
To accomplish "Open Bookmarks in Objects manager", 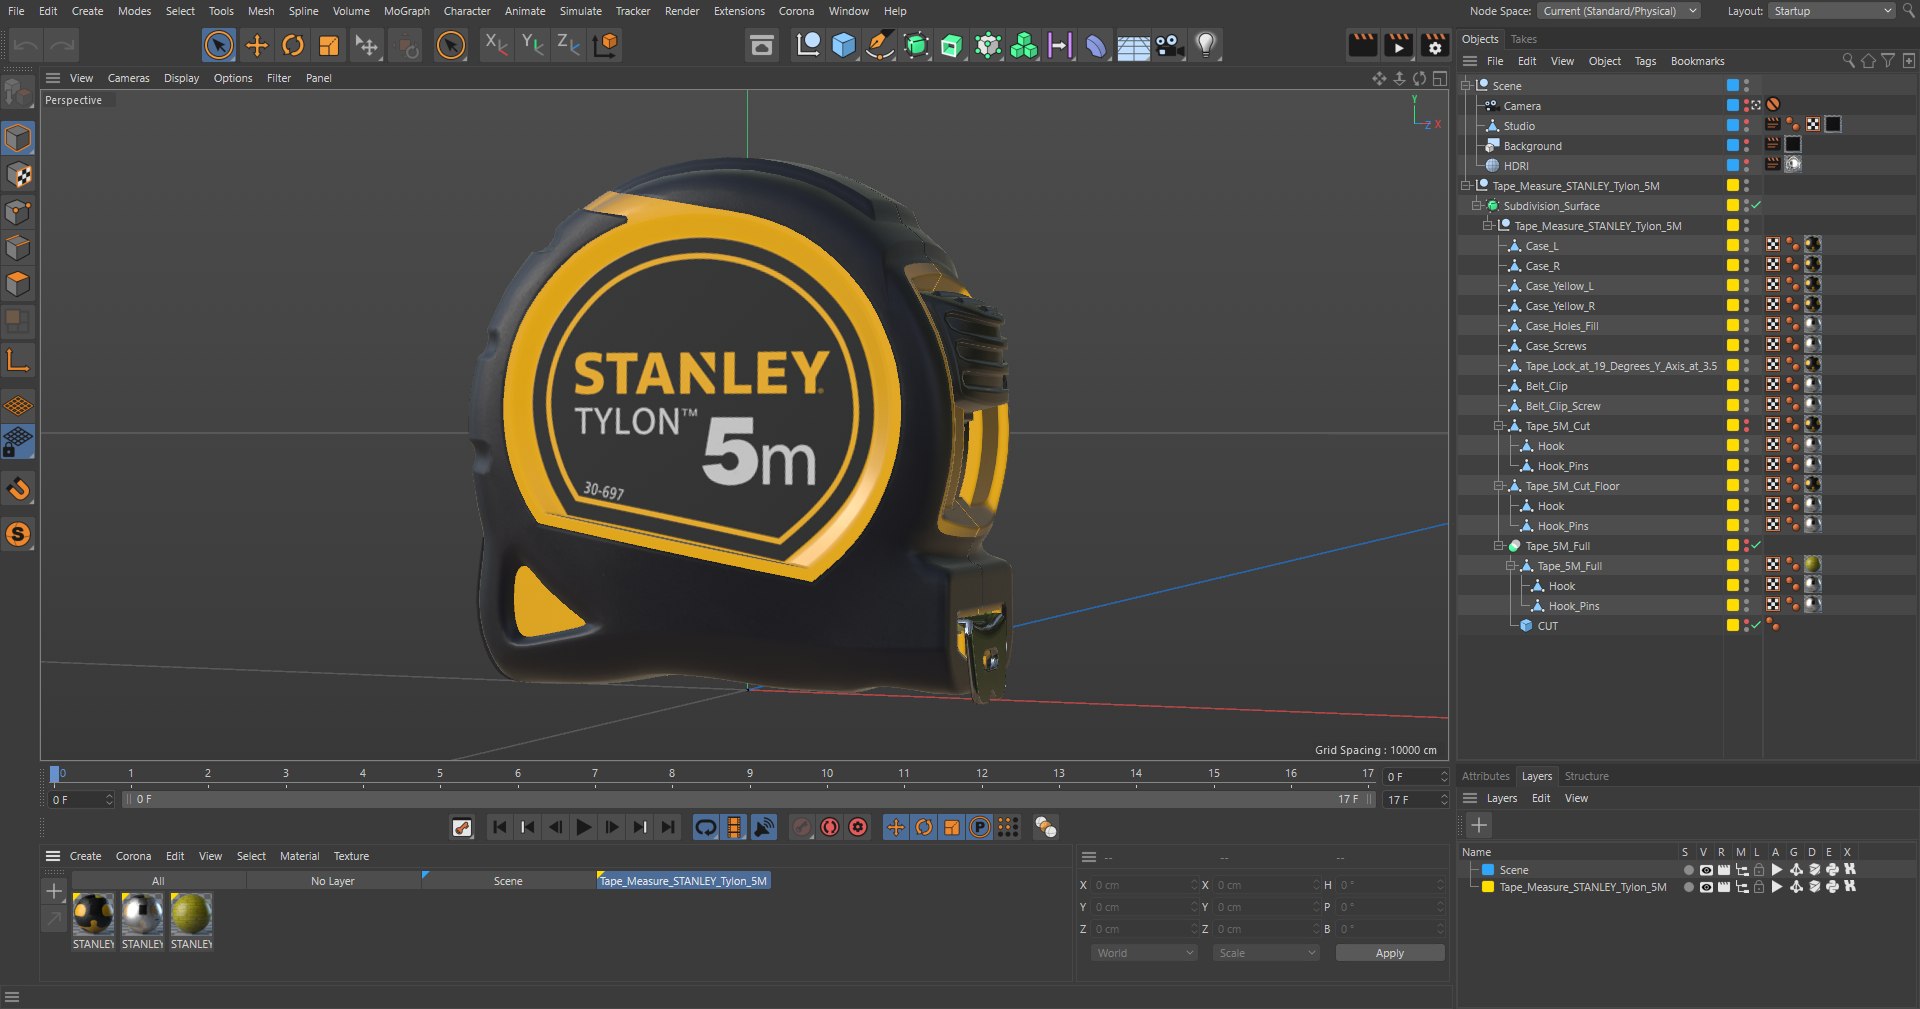I will [1697, 61].
